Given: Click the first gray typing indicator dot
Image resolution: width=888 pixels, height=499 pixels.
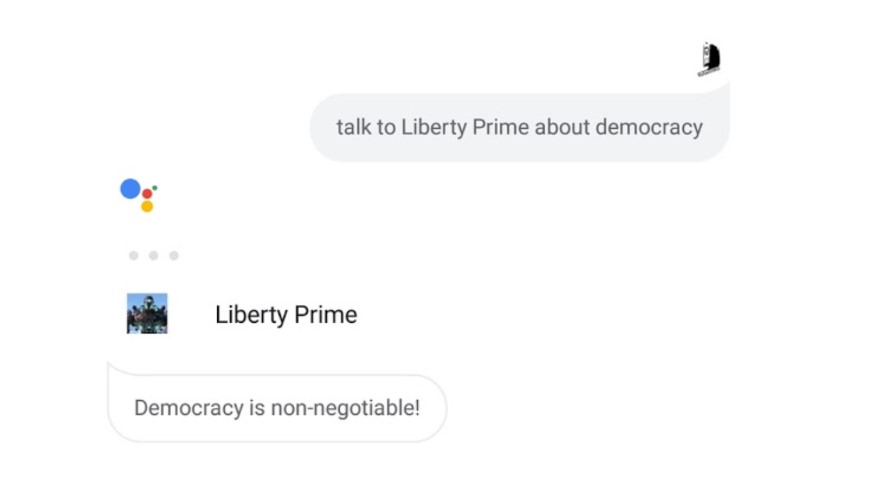Looking at the screenshot, I should point(134,256).
